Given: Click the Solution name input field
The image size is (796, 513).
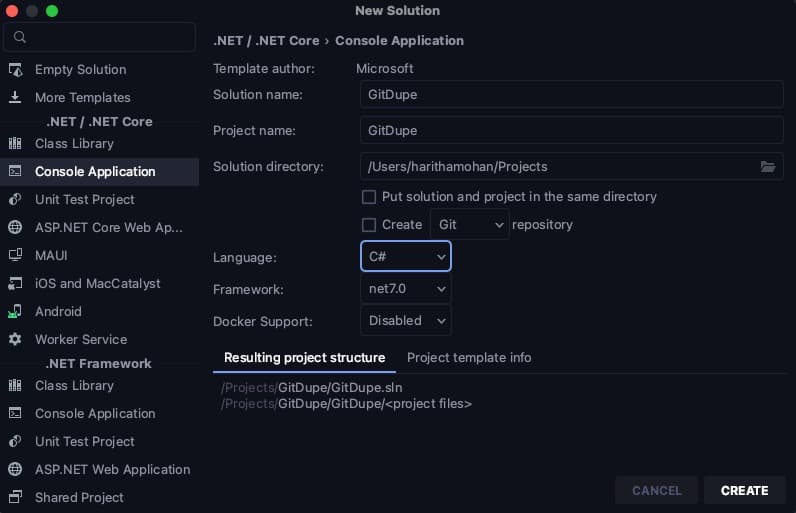Looking at the screenshot, I should [x=571, y=94].
